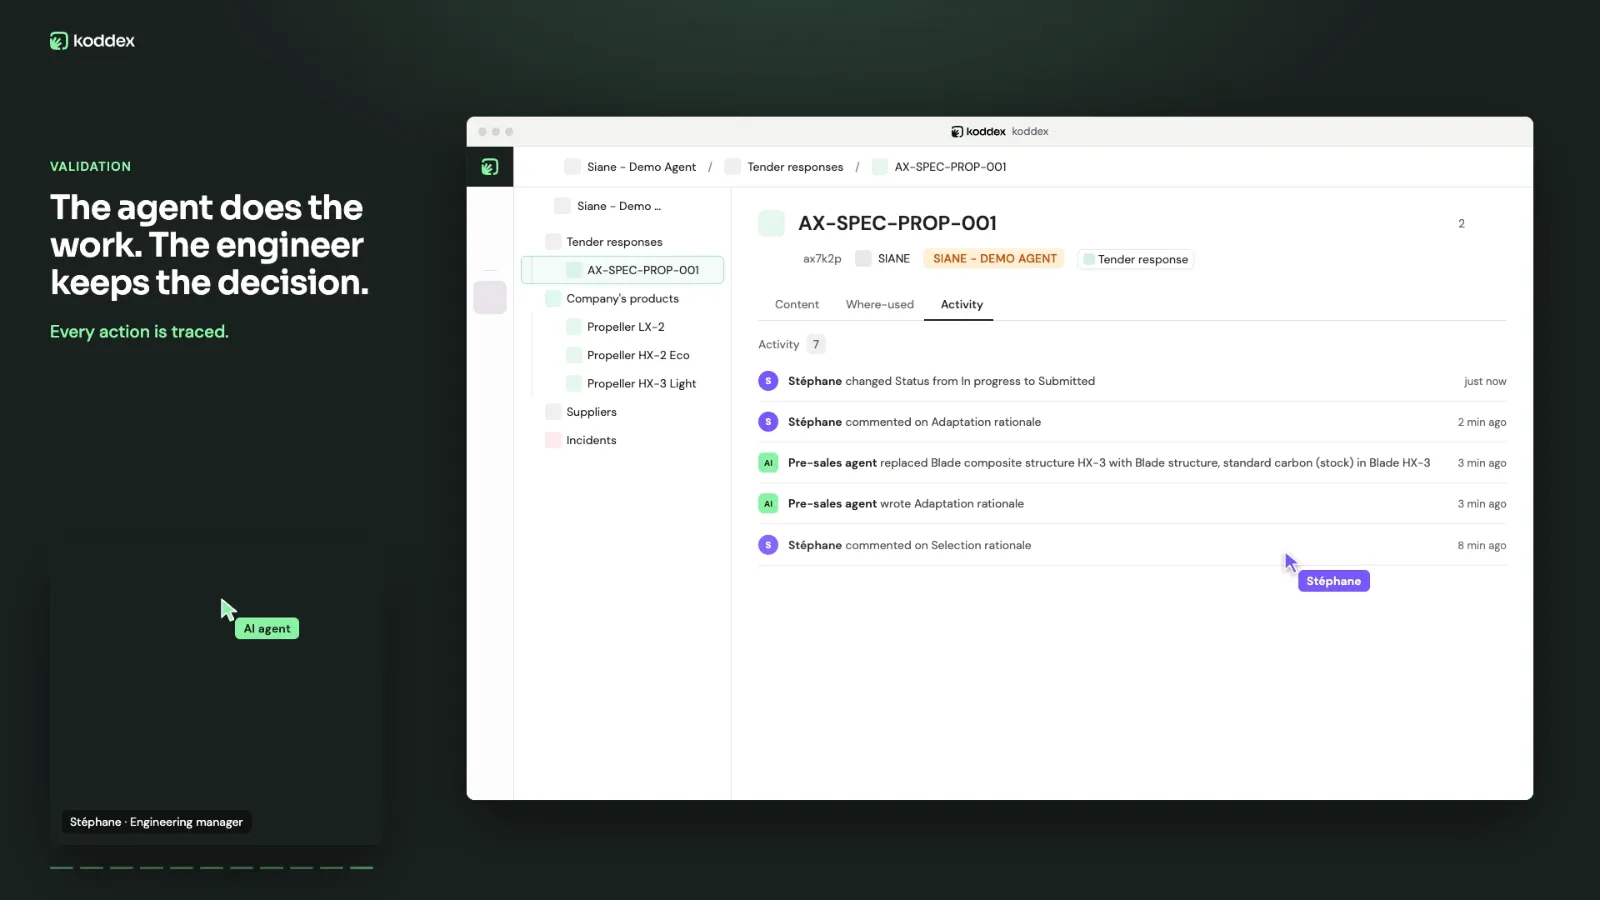Viewport: 1600px width, 900px height.
Task: Expand Tender responses in the tree
Action: pyautogui.click(x=614, y=242)
